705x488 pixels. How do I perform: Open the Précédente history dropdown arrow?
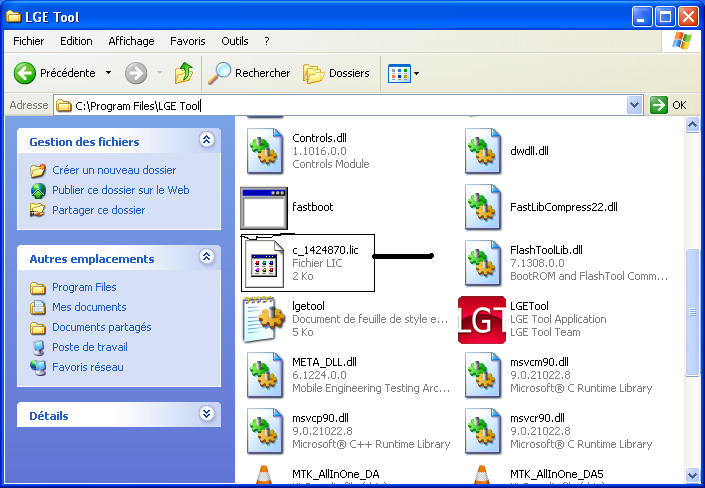tap(108, 72)
